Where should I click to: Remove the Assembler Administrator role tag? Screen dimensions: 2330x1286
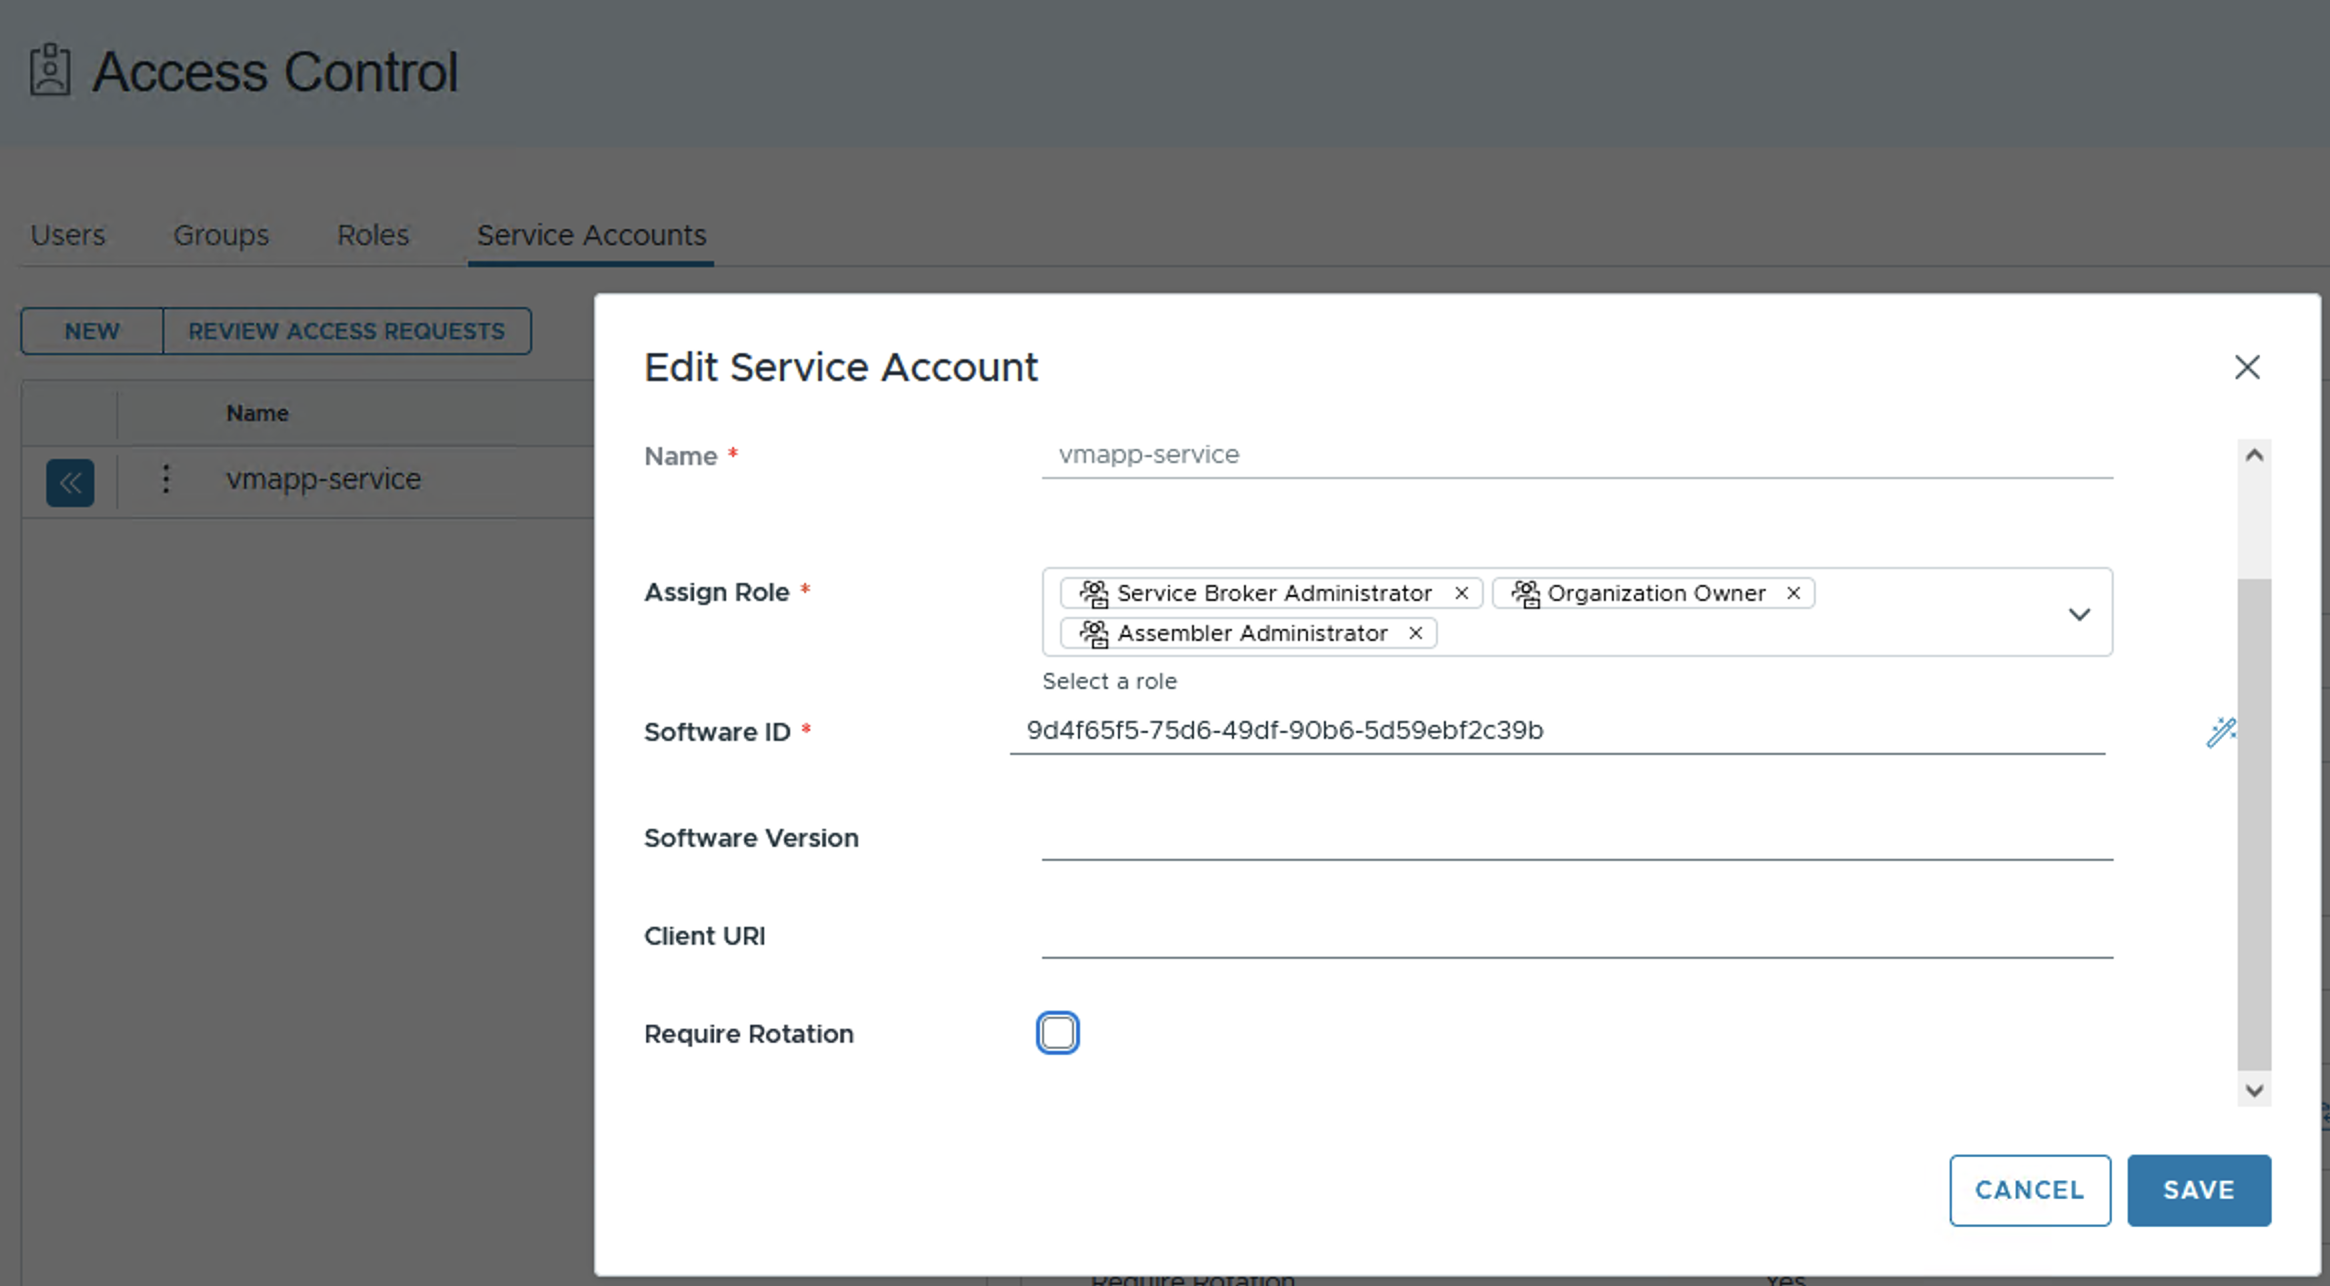tap(1415, 633)
